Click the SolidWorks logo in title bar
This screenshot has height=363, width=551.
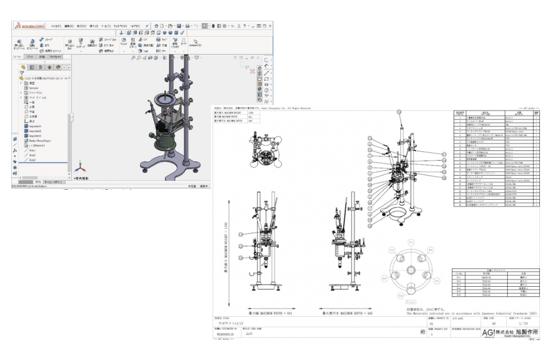[30, 26]
